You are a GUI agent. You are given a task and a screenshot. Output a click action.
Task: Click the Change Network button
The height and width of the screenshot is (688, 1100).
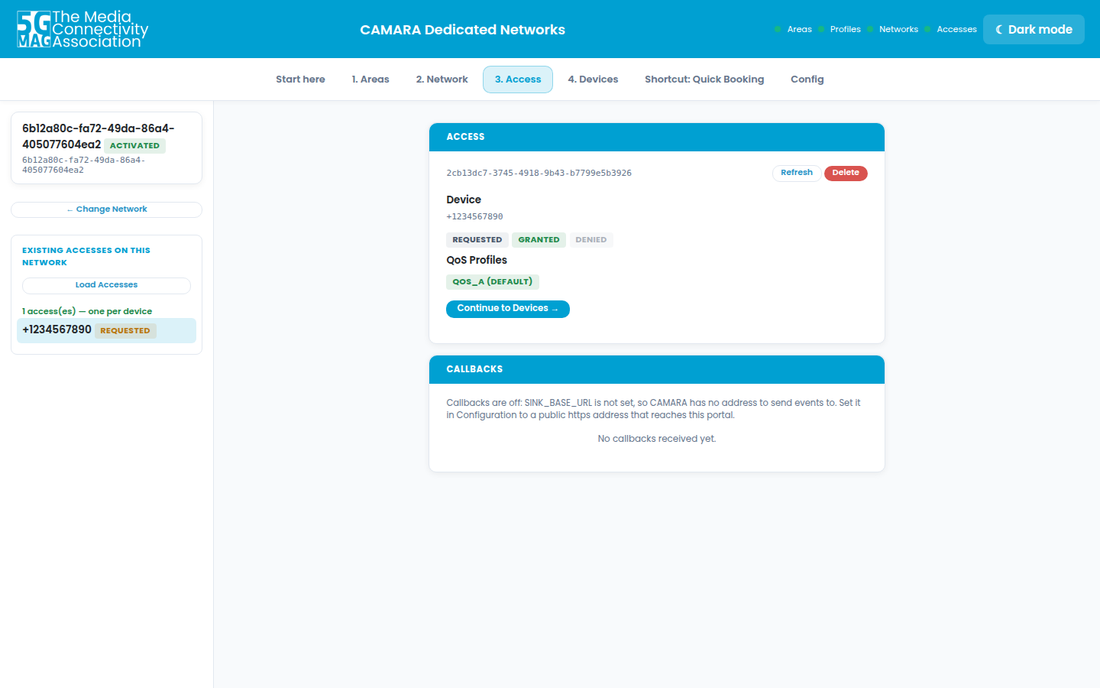click(107, 209)
